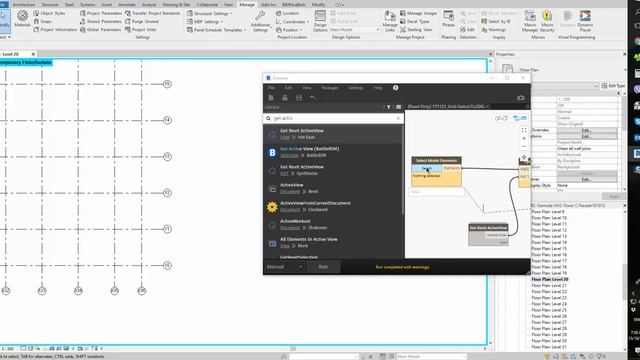The height and width of the screenshot is (360, 640).
Task: Open Additional Settings dropdown
Action: pos(260,21)
